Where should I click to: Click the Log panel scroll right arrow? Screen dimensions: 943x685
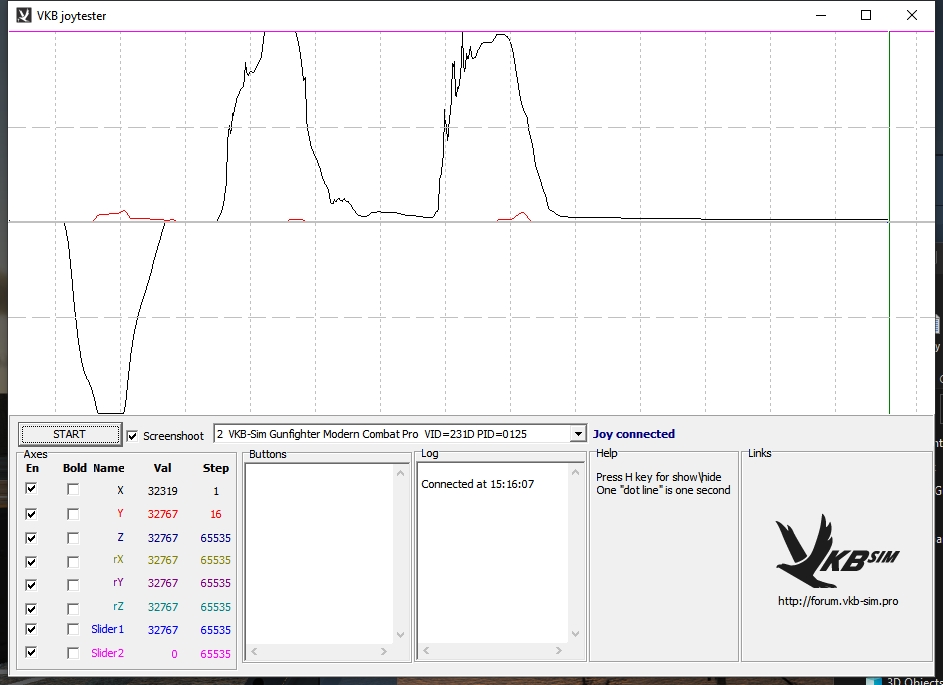[x=558, y=650]
